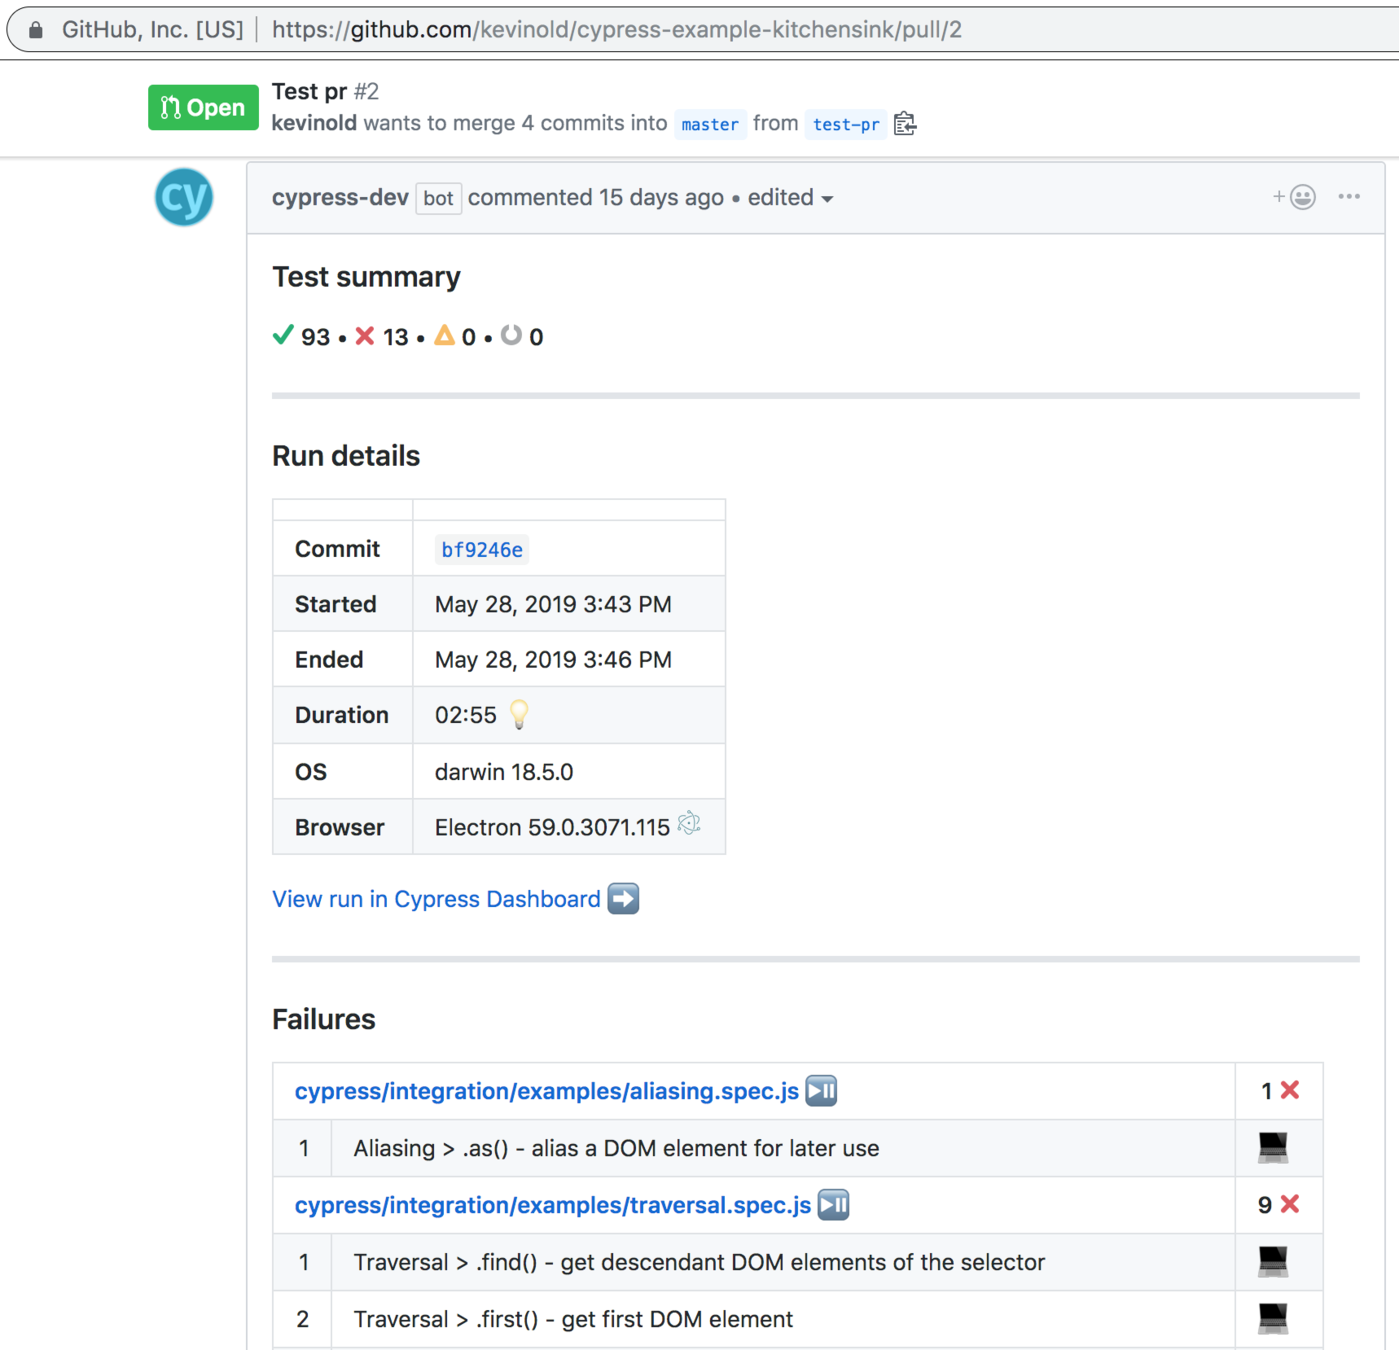Click 'Aliasing > .as() - alias a DOM element' row text

point(616,1148)
